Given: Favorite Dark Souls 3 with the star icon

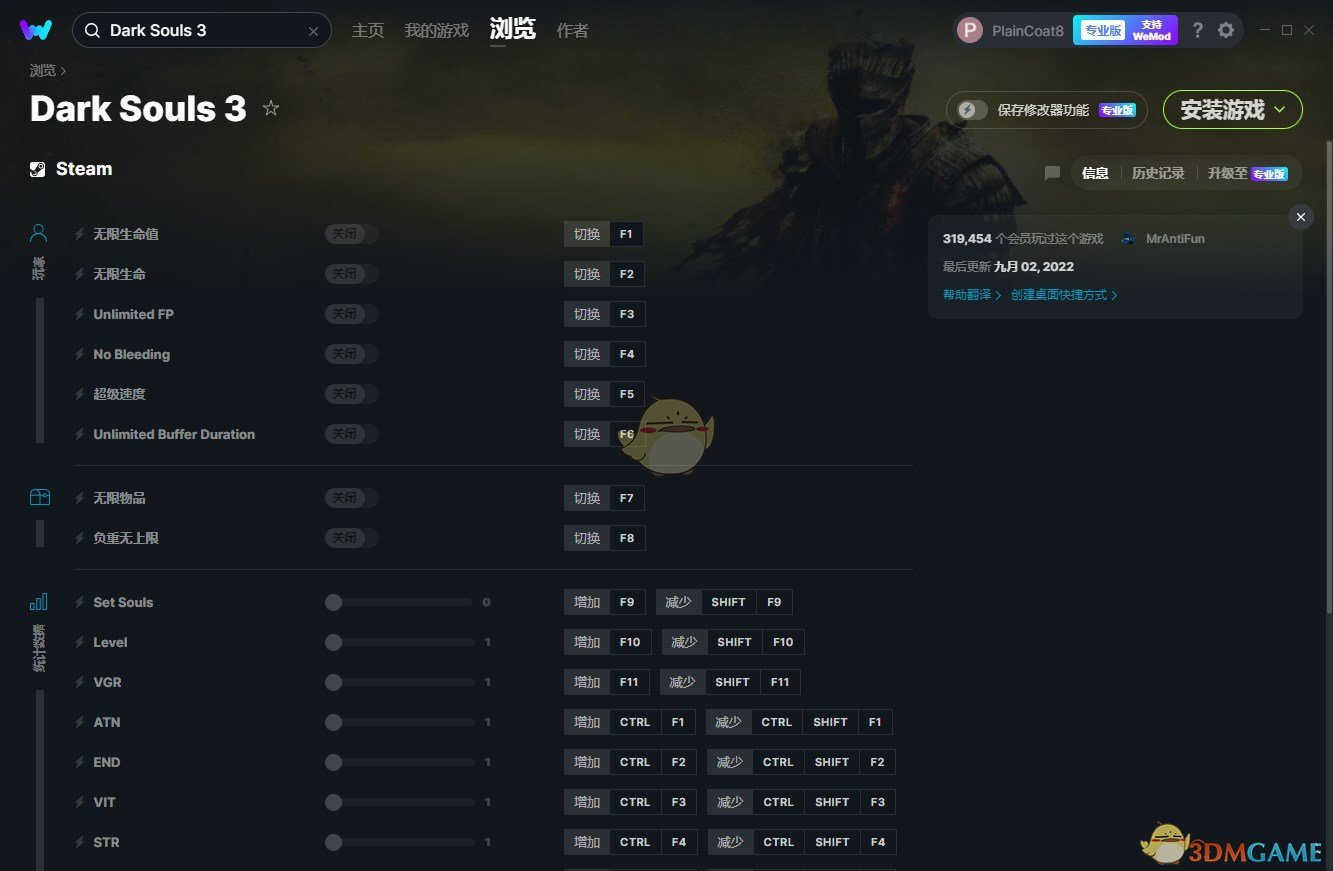Looking at the screenshot, I should click(x=270, y=108).
